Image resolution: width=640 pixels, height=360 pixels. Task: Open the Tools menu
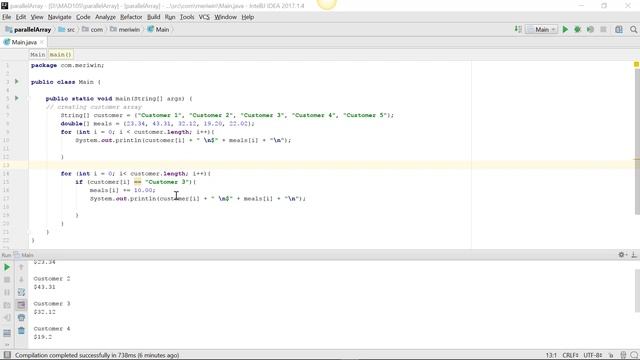[187, 17]
